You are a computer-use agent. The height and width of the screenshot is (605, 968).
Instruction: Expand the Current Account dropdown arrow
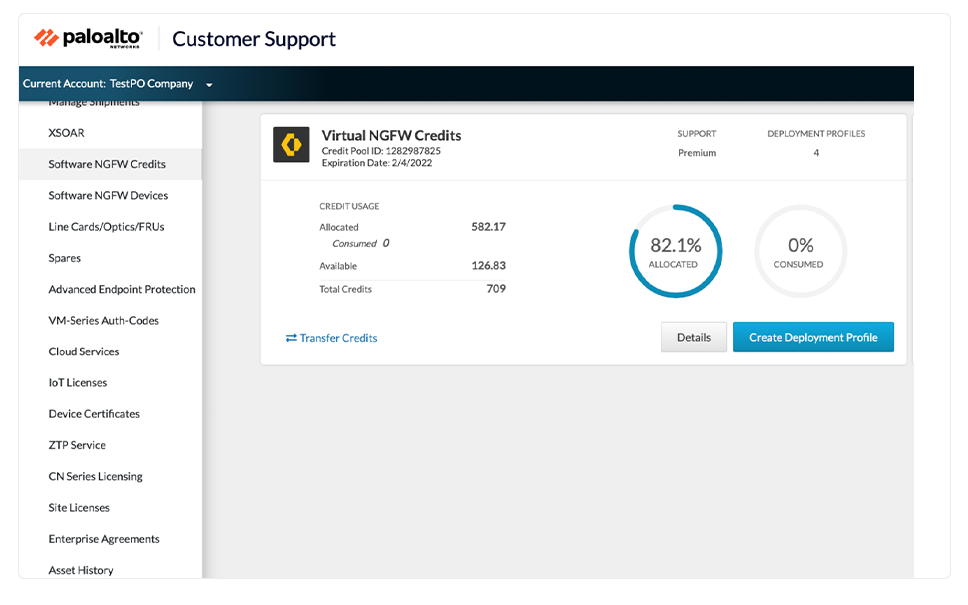point(209,85)
